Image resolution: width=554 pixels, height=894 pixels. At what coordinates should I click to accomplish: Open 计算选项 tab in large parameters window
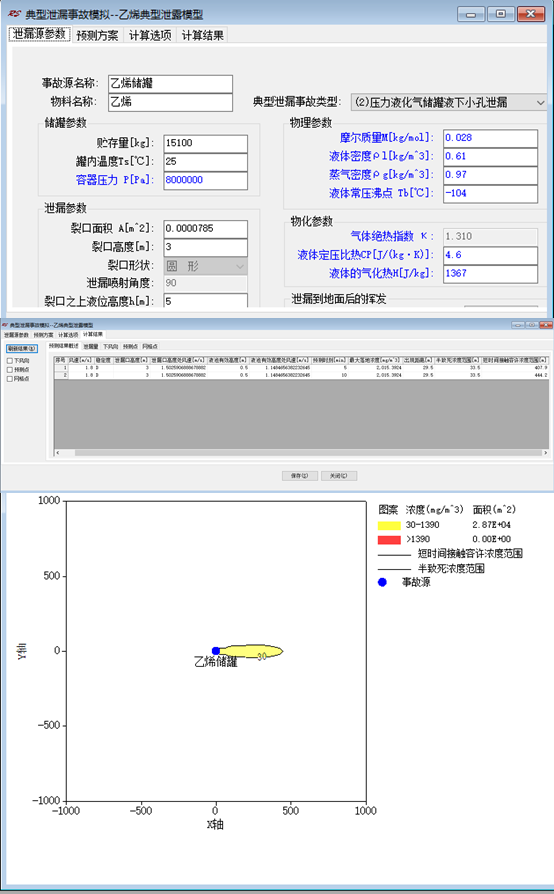(150, 35)
